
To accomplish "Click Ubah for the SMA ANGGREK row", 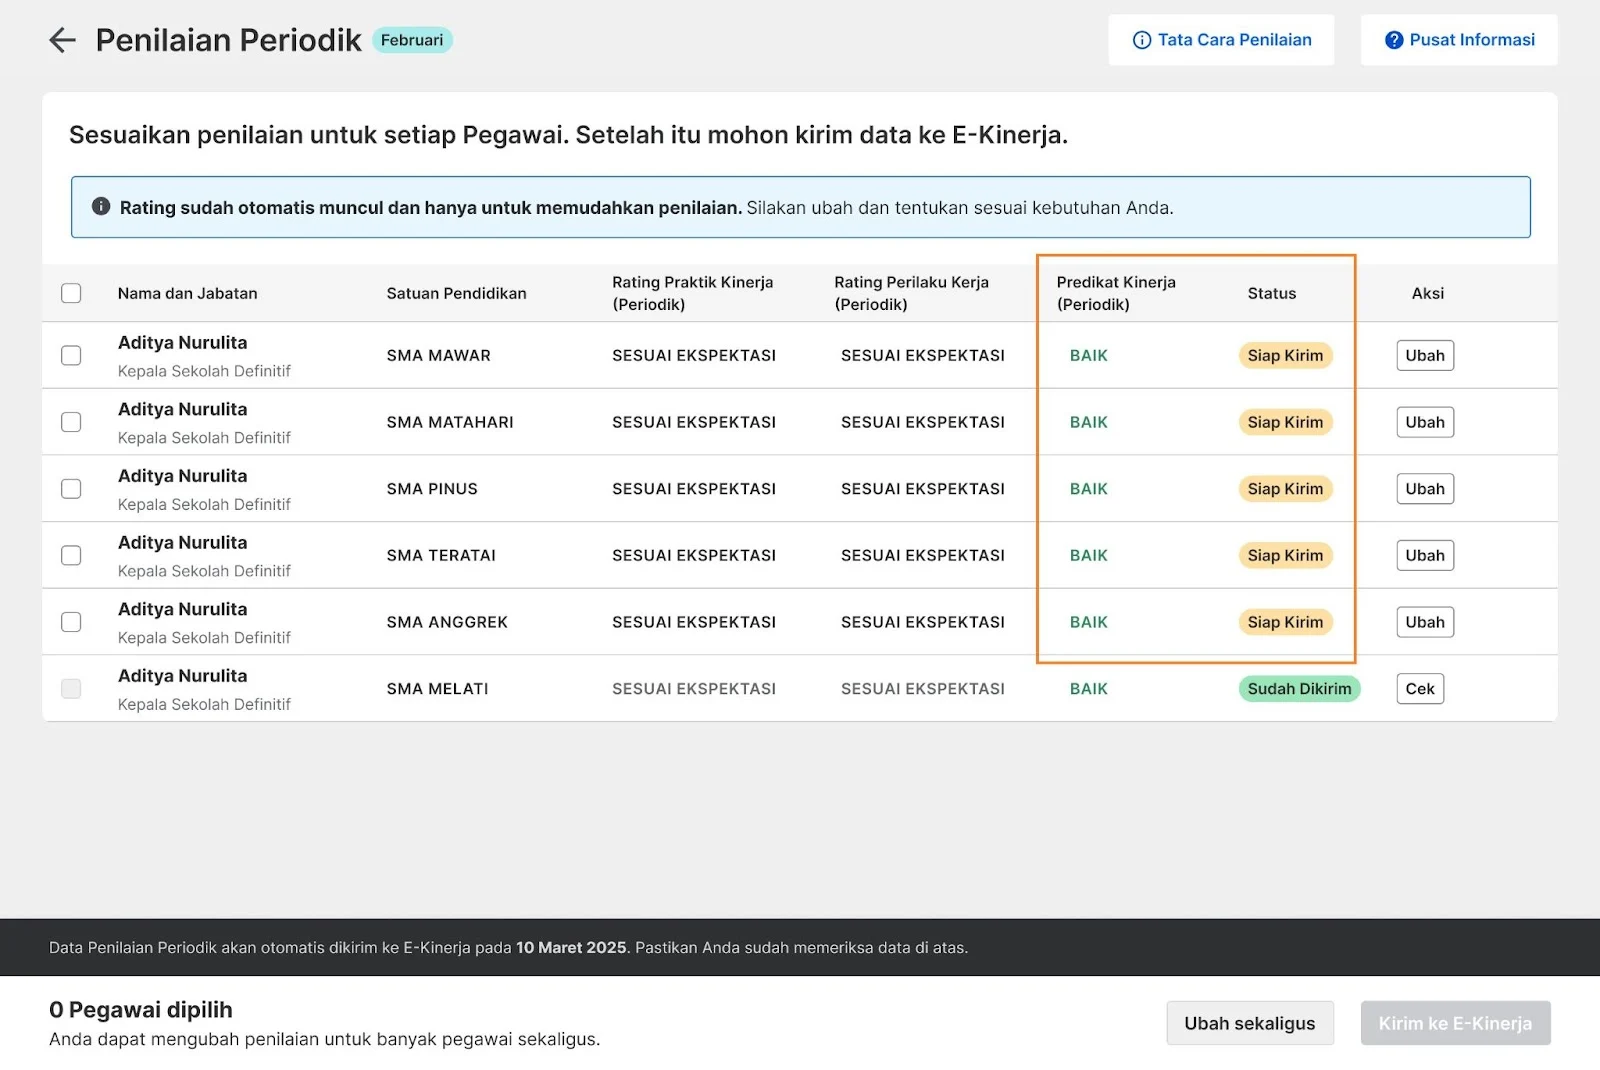I will [1425, 622].
